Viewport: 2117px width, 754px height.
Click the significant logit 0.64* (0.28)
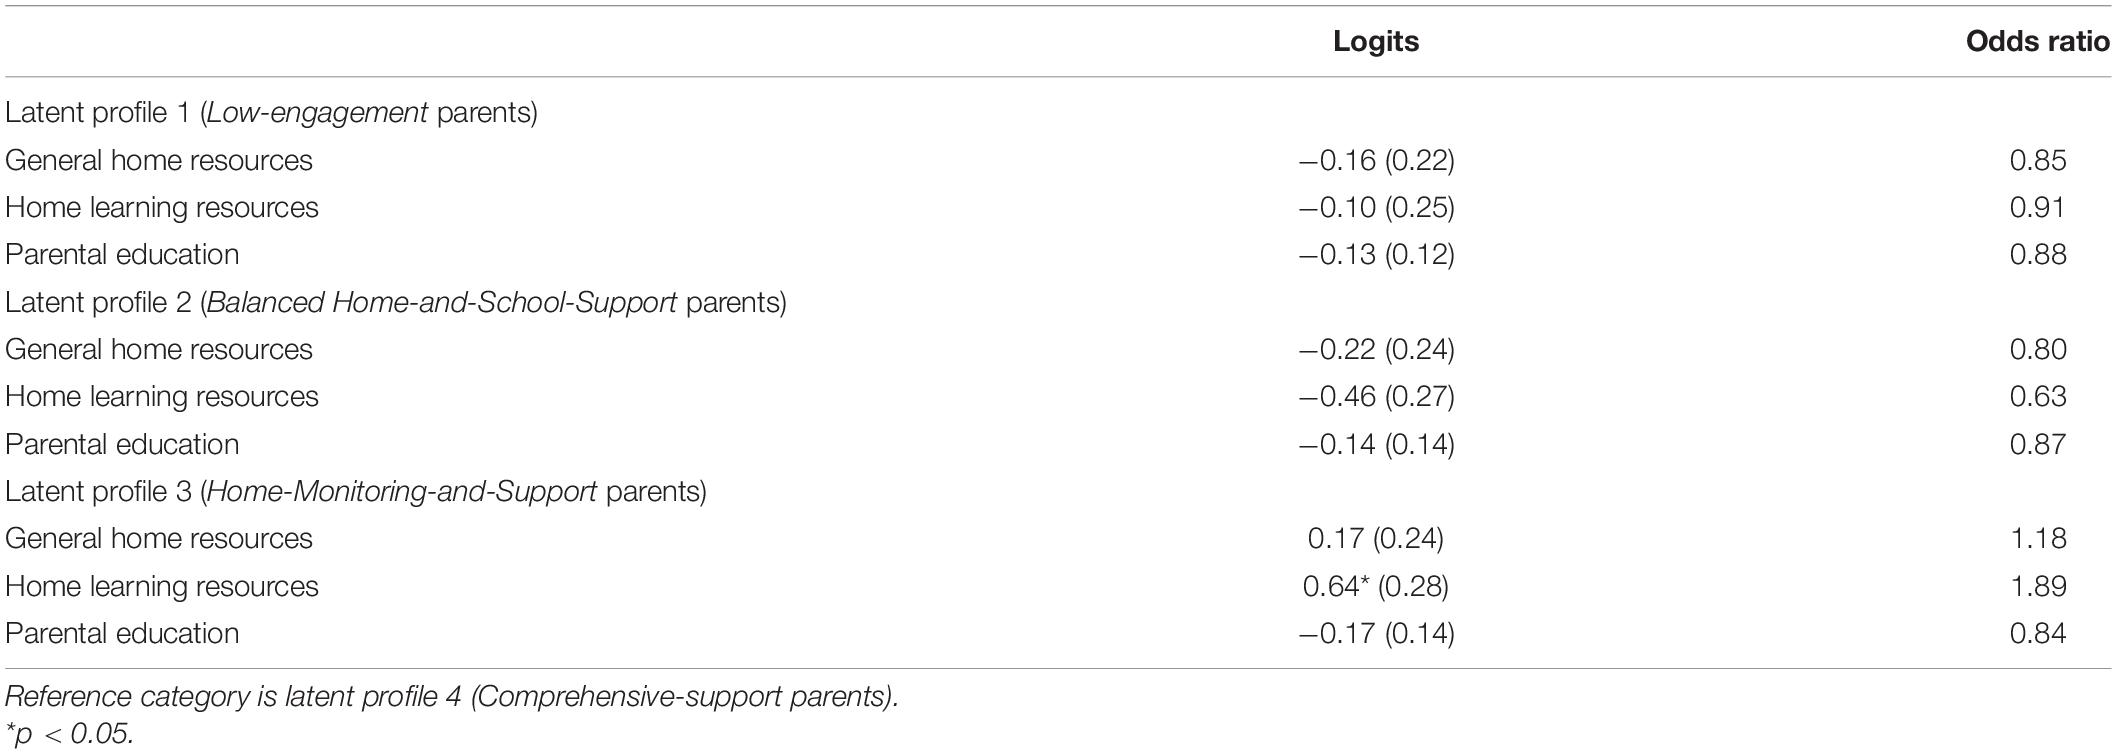coord(1376,586)
